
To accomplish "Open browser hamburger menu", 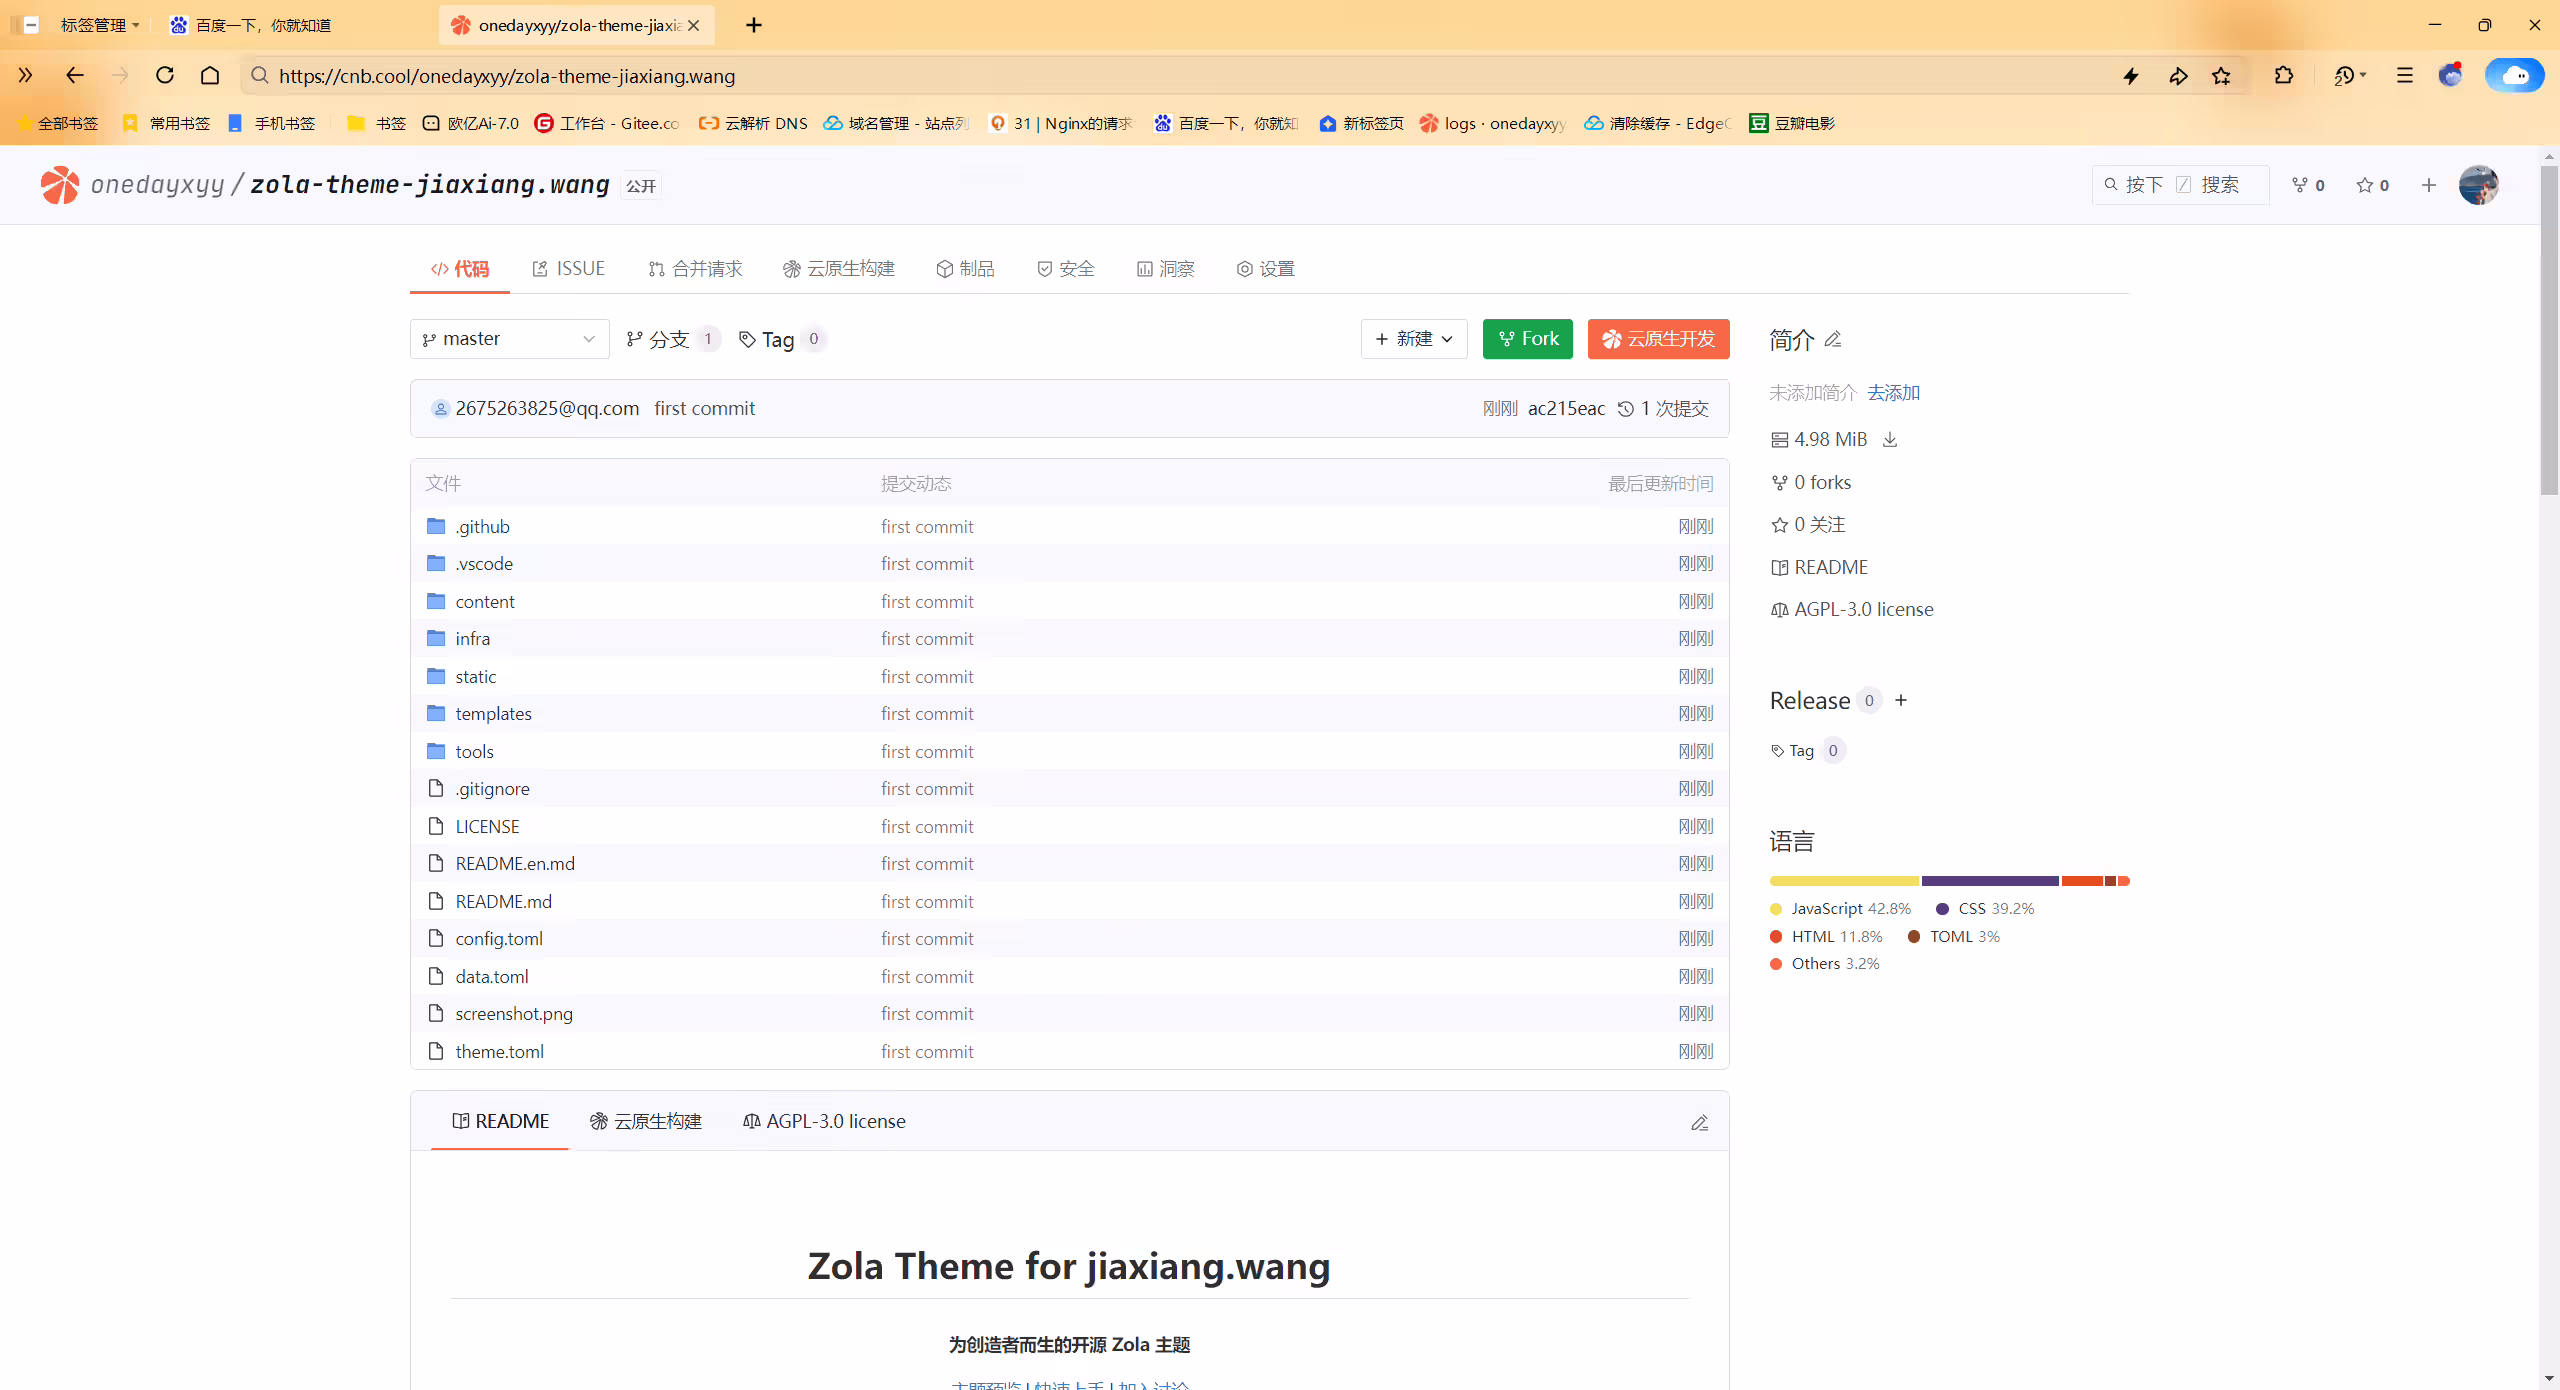I will 2405,75.
